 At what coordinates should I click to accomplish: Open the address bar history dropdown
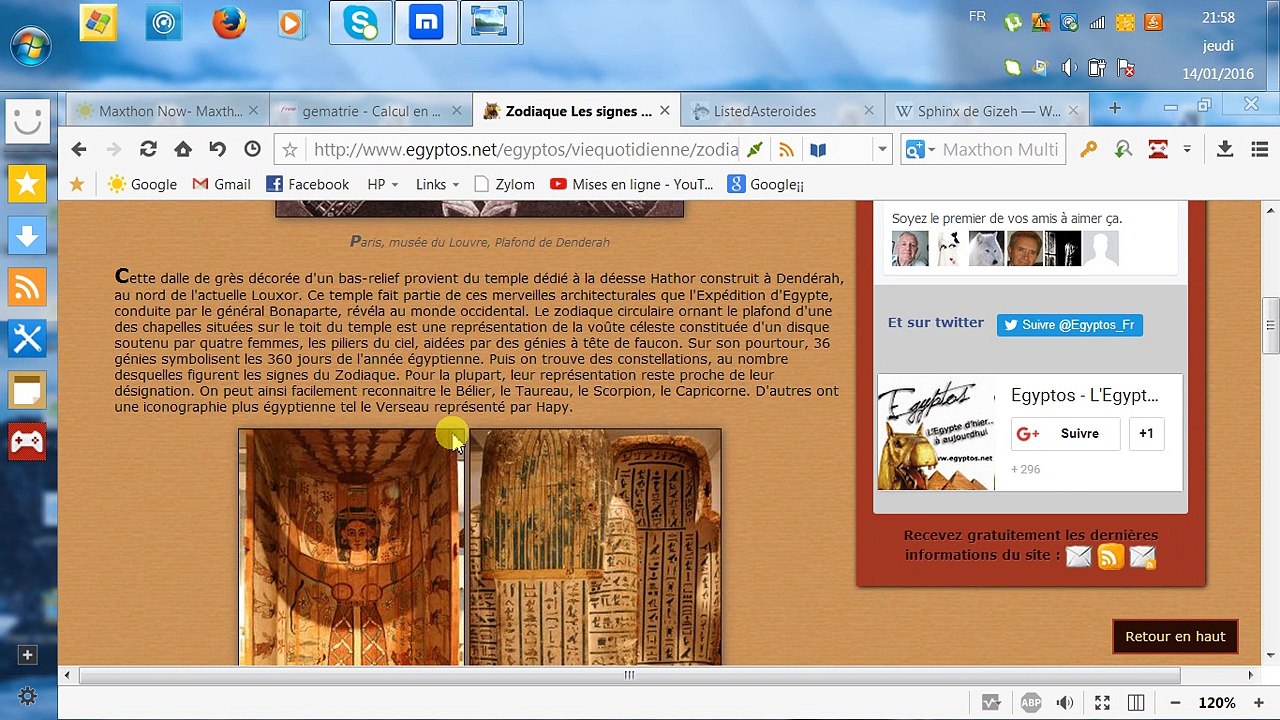click(x=882, y=150)
